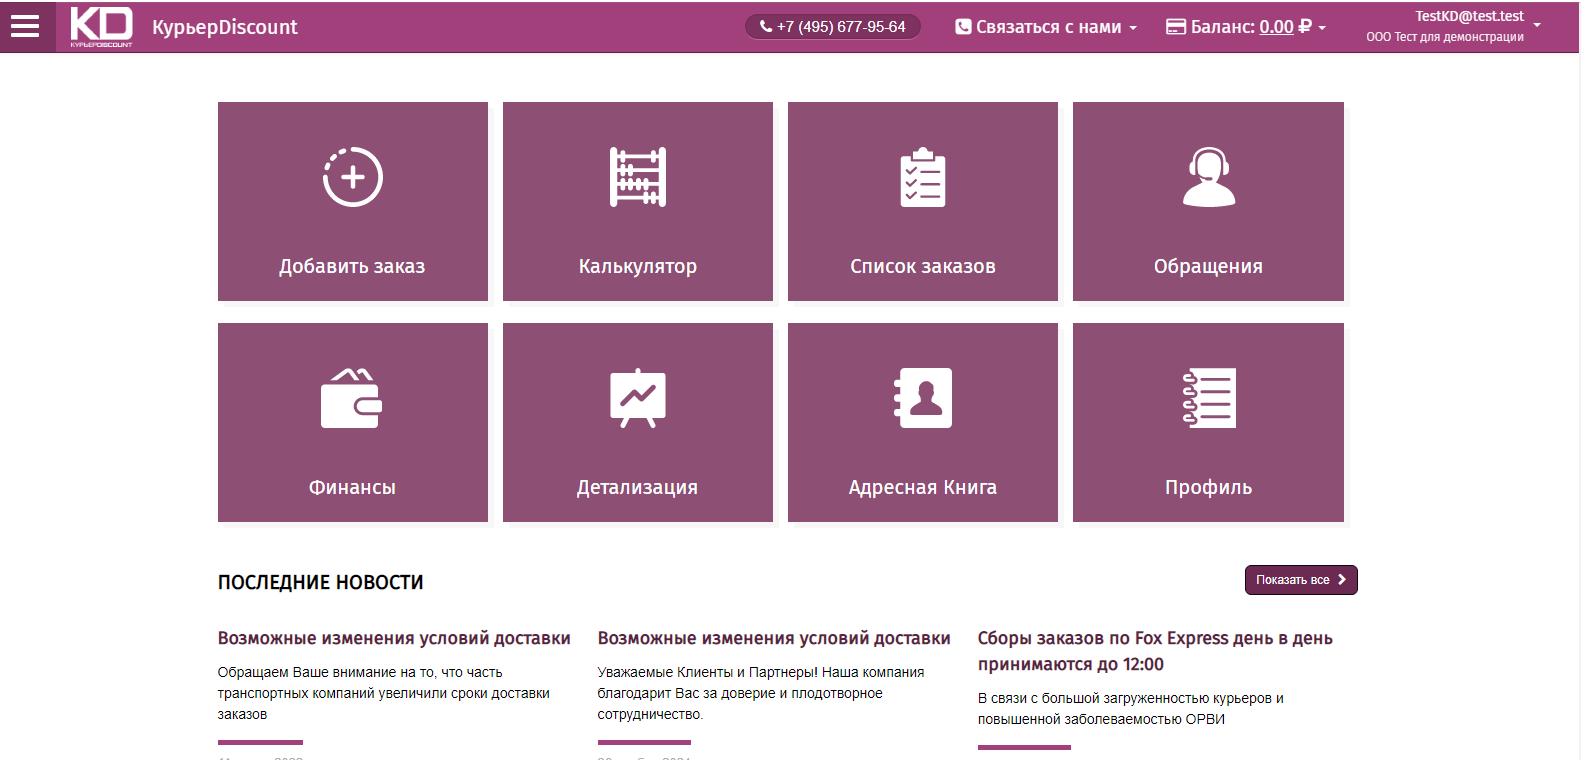Open the Финансы tile label
The height and width of the screenshot is (760, 1581).
click(352, 488)
